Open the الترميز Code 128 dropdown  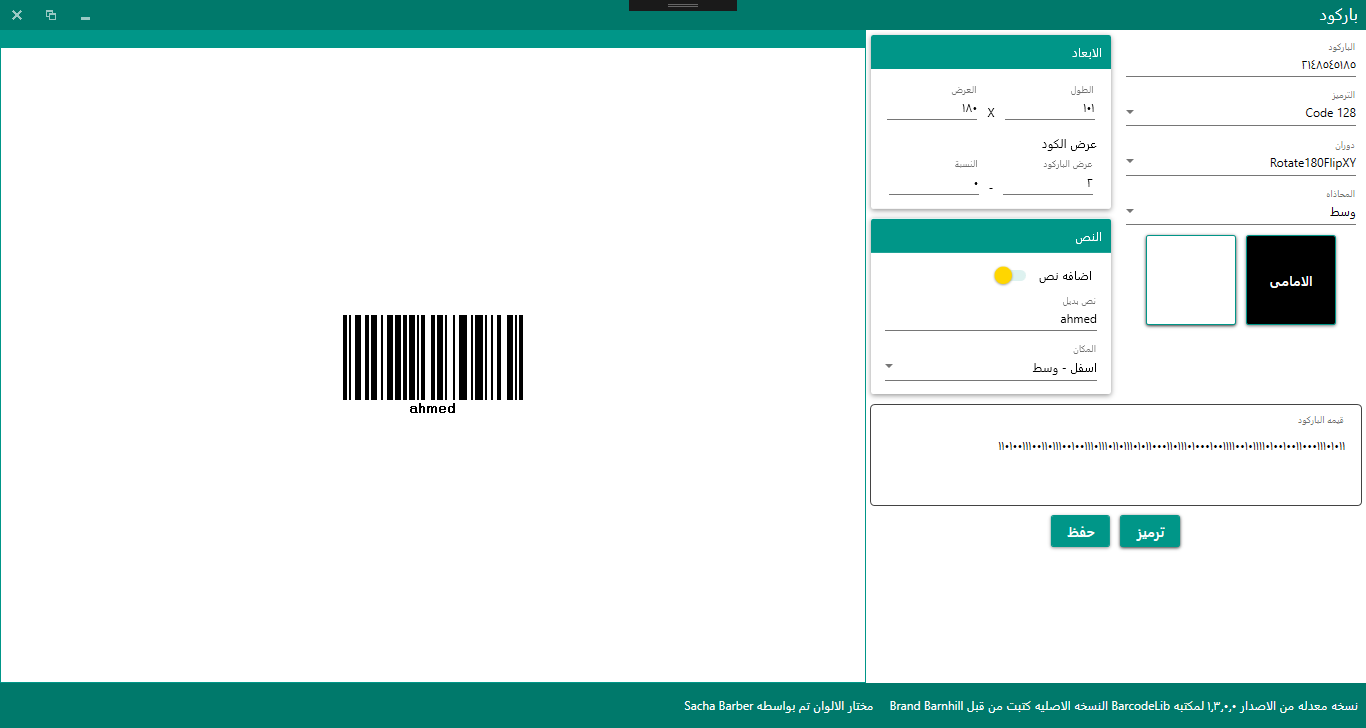1241,112
